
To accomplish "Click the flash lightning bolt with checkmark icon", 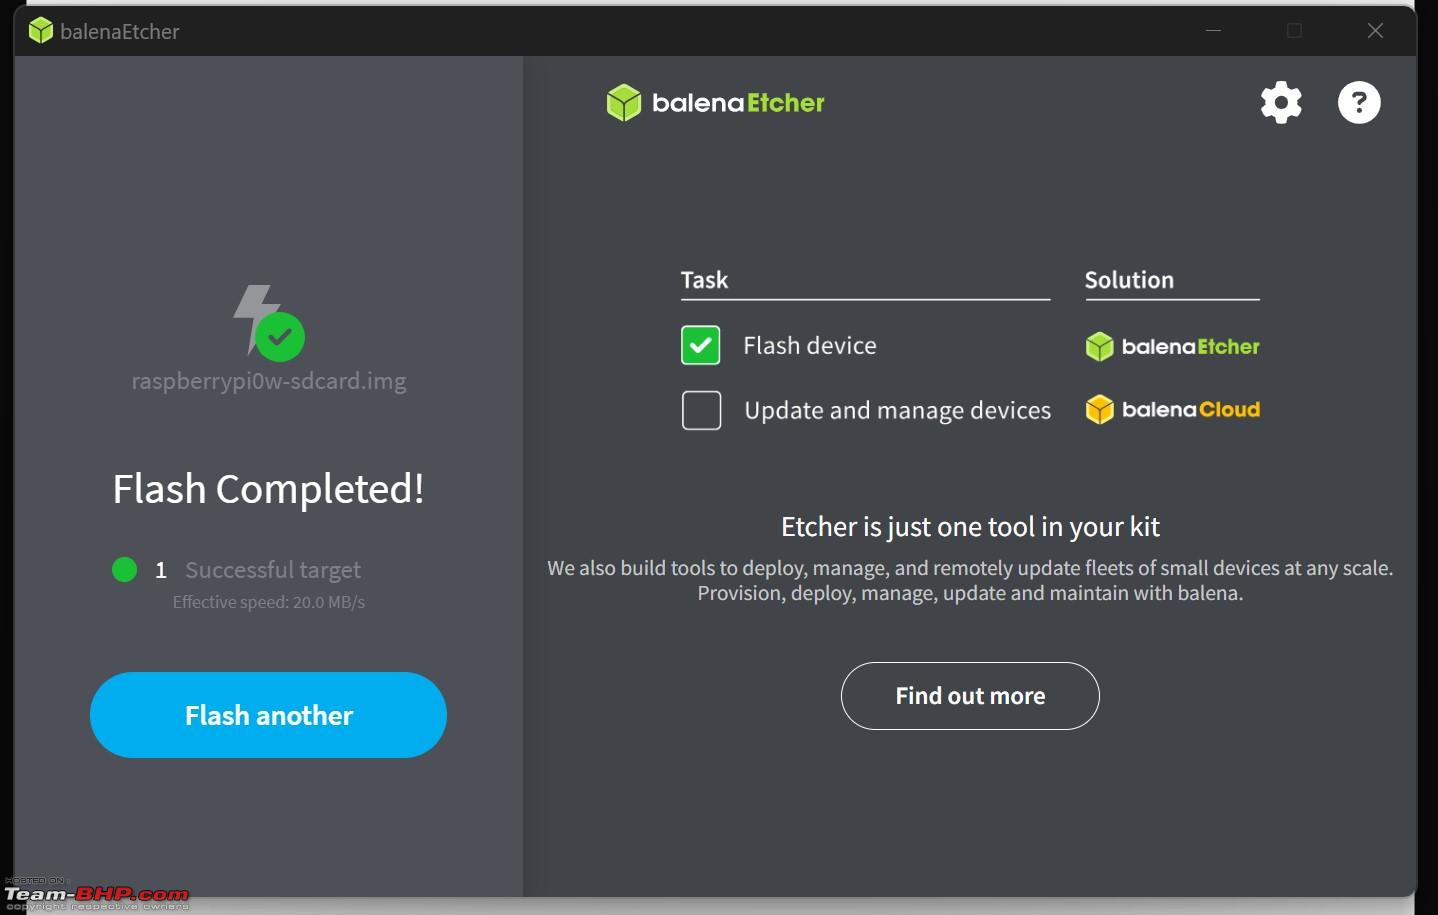I will tap(269, 322).
